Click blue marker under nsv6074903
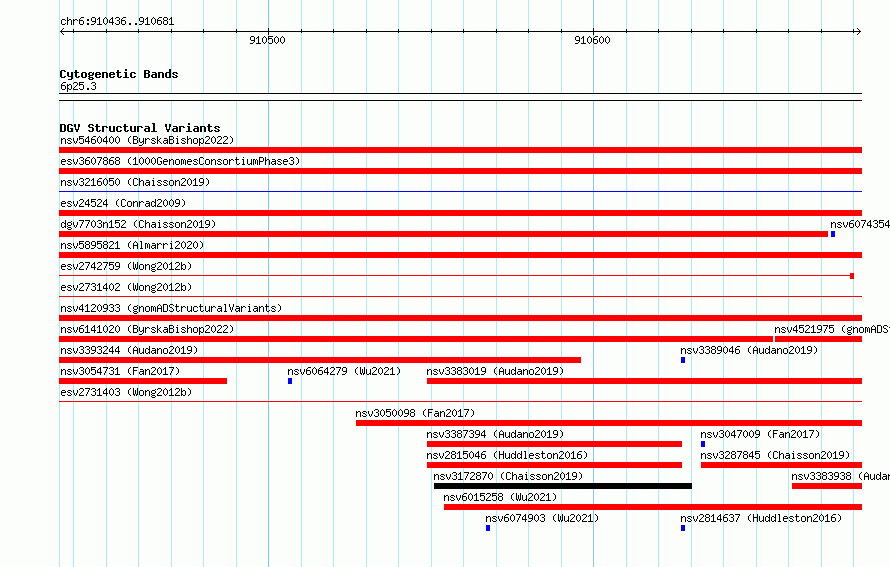 (488, 528)
